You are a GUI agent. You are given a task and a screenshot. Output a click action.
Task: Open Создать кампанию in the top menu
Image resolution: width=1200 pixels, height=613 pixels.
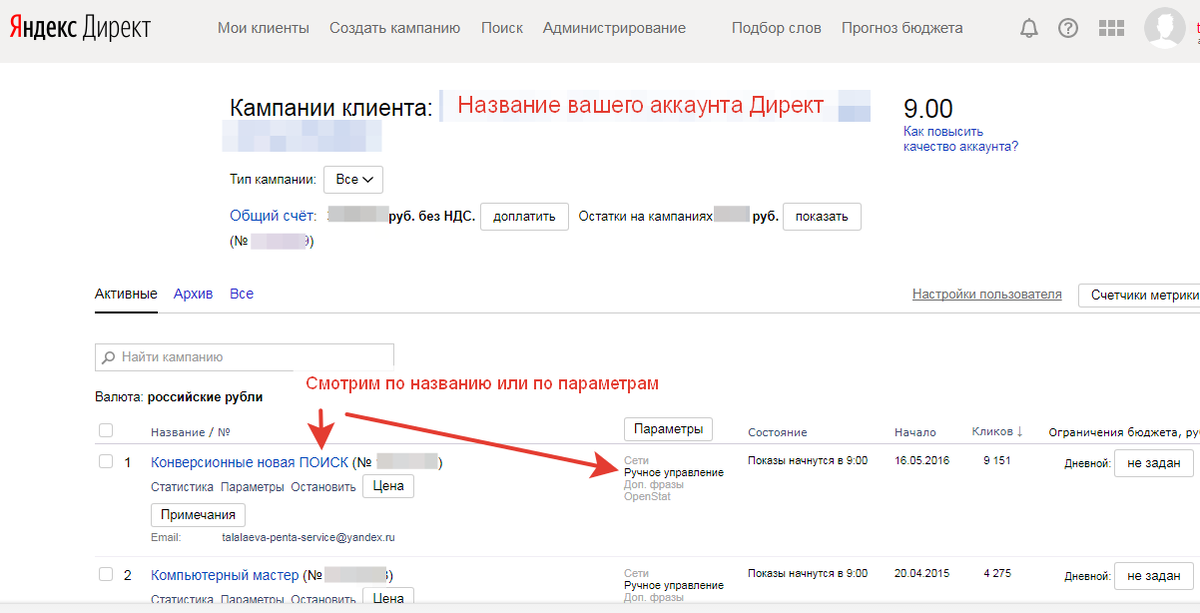(395, 28)
